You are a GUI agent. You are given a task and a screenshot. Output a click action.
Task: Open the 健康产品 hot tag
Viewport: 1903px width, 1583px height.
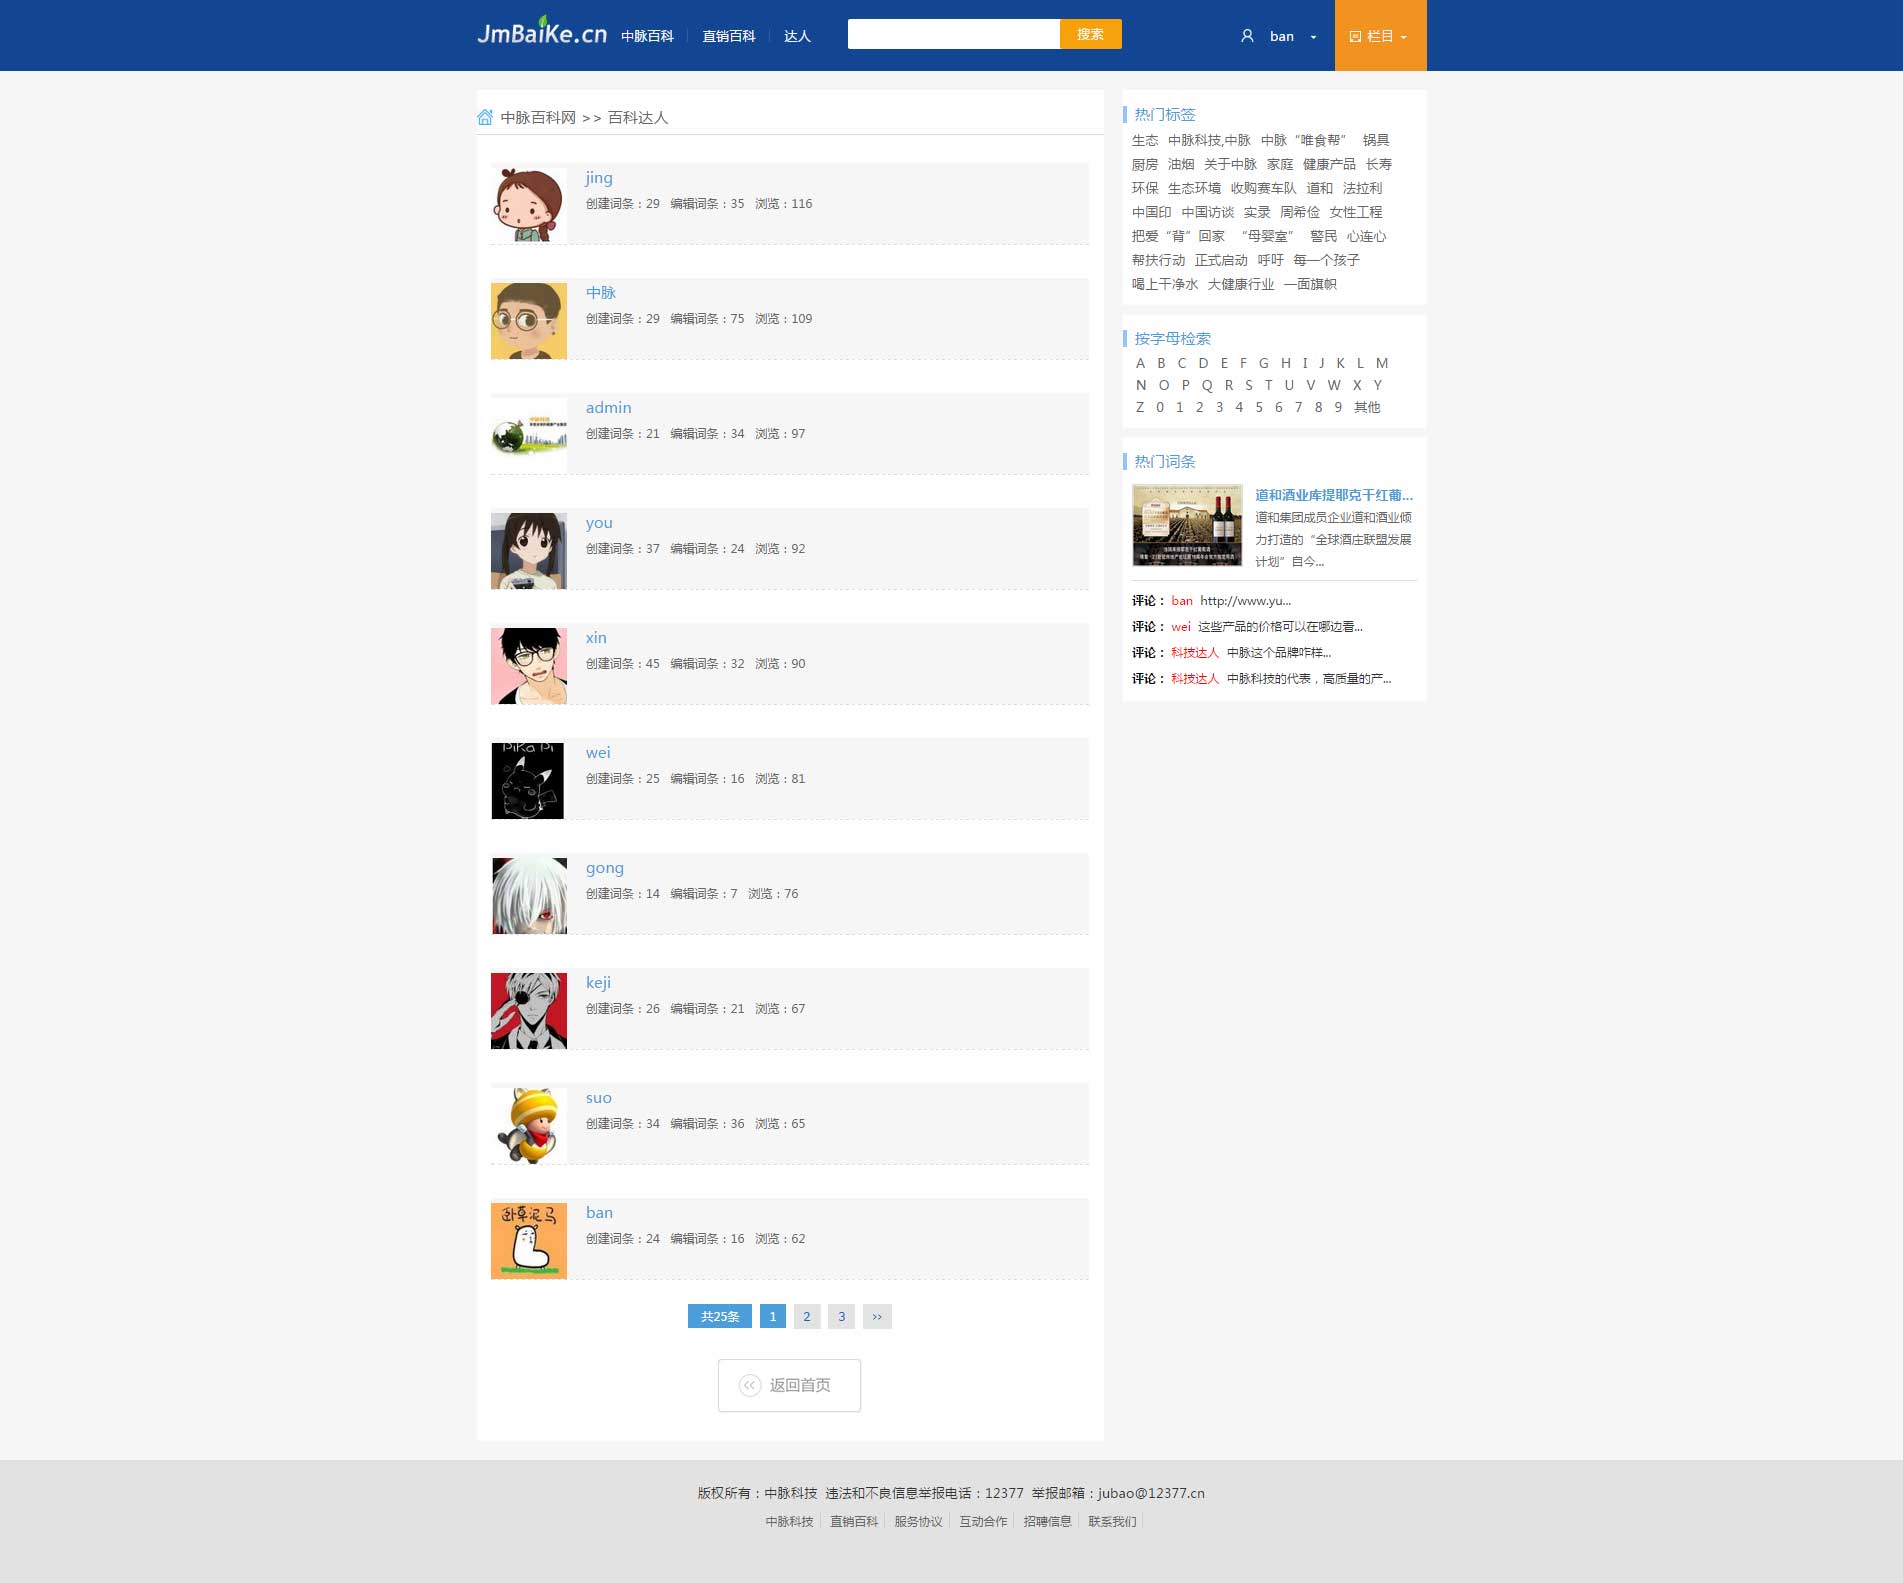1329,164
